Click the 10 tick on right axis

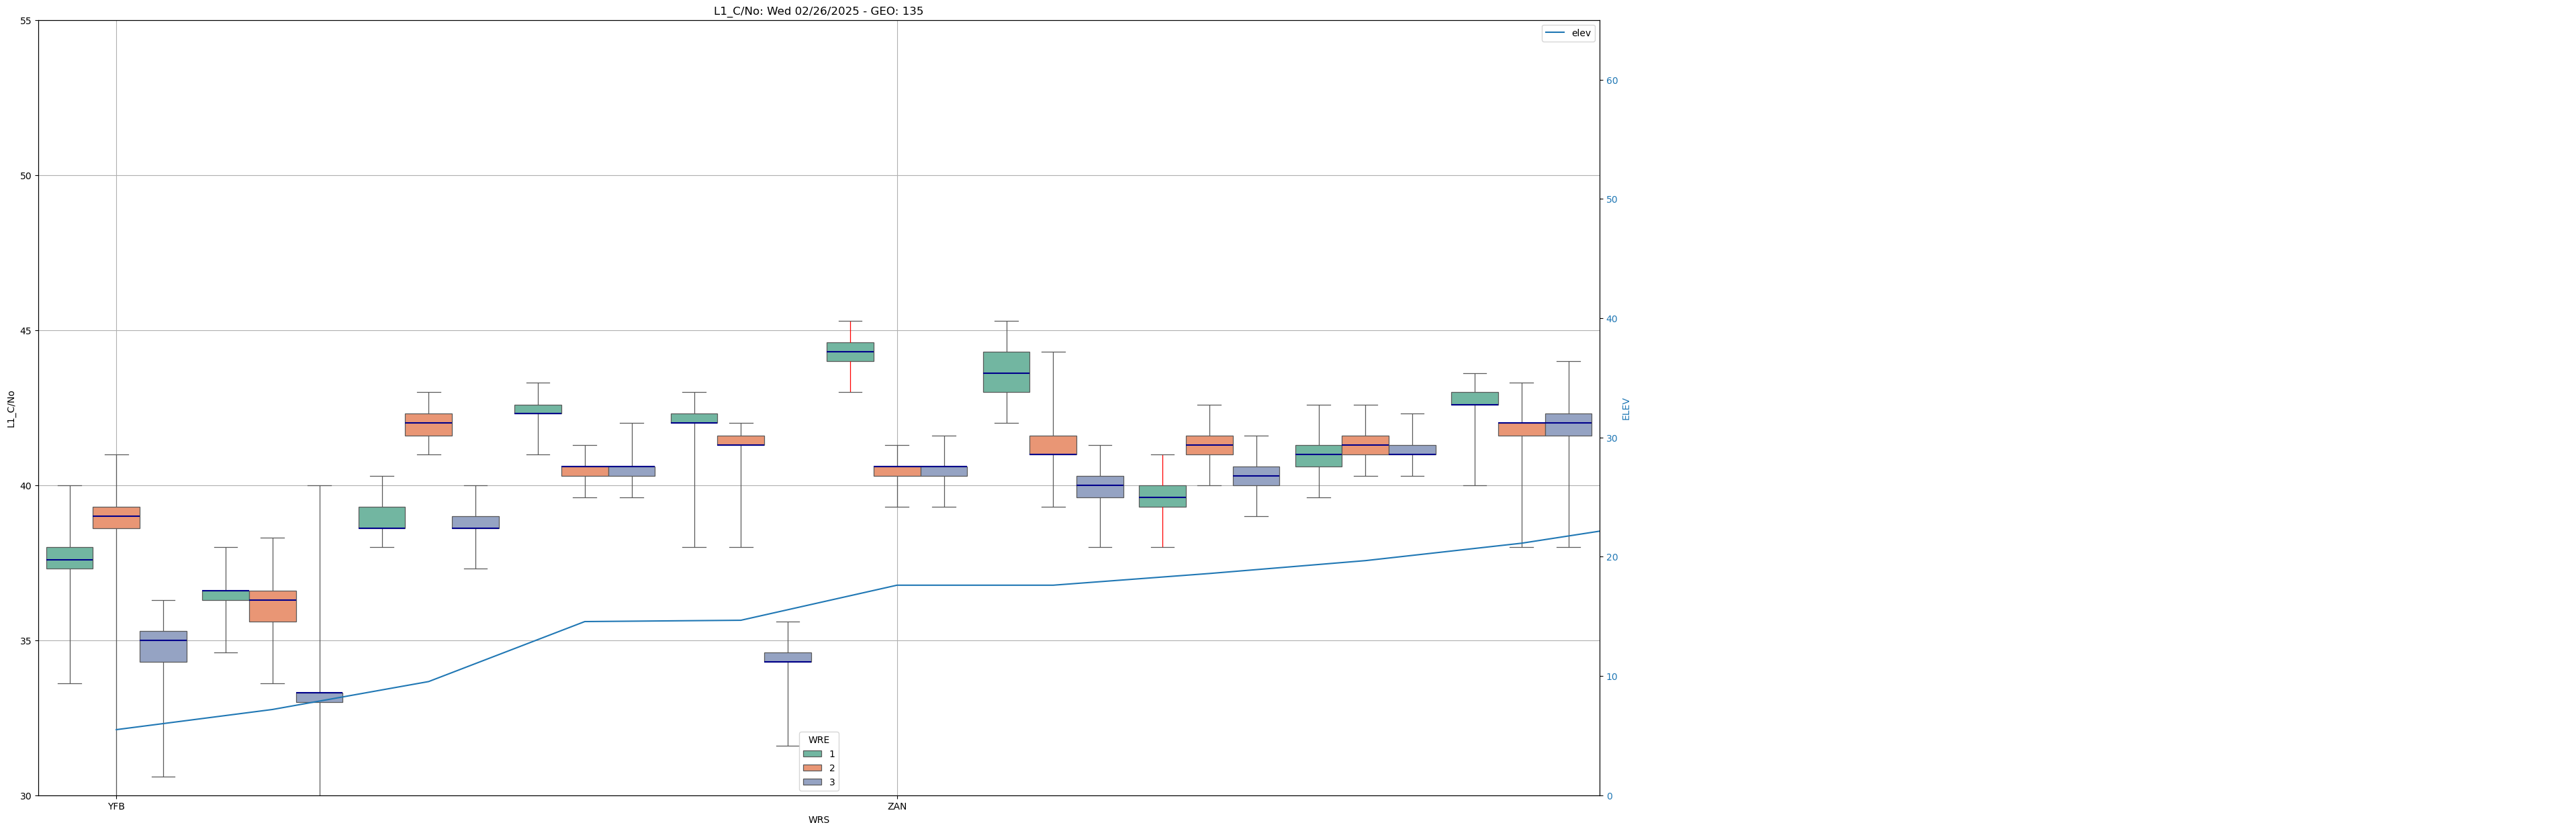pos(1611,677)
